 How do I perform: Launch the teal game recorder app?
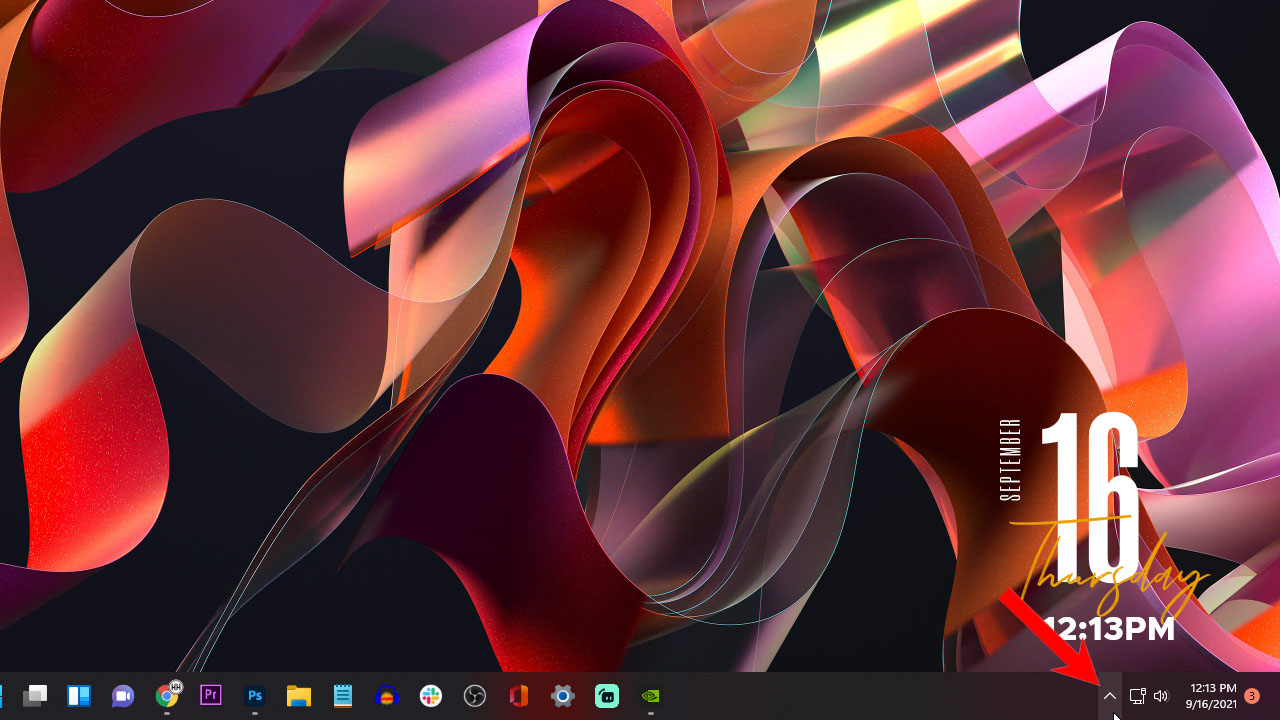pyautogui.click(x=606, y=695)
